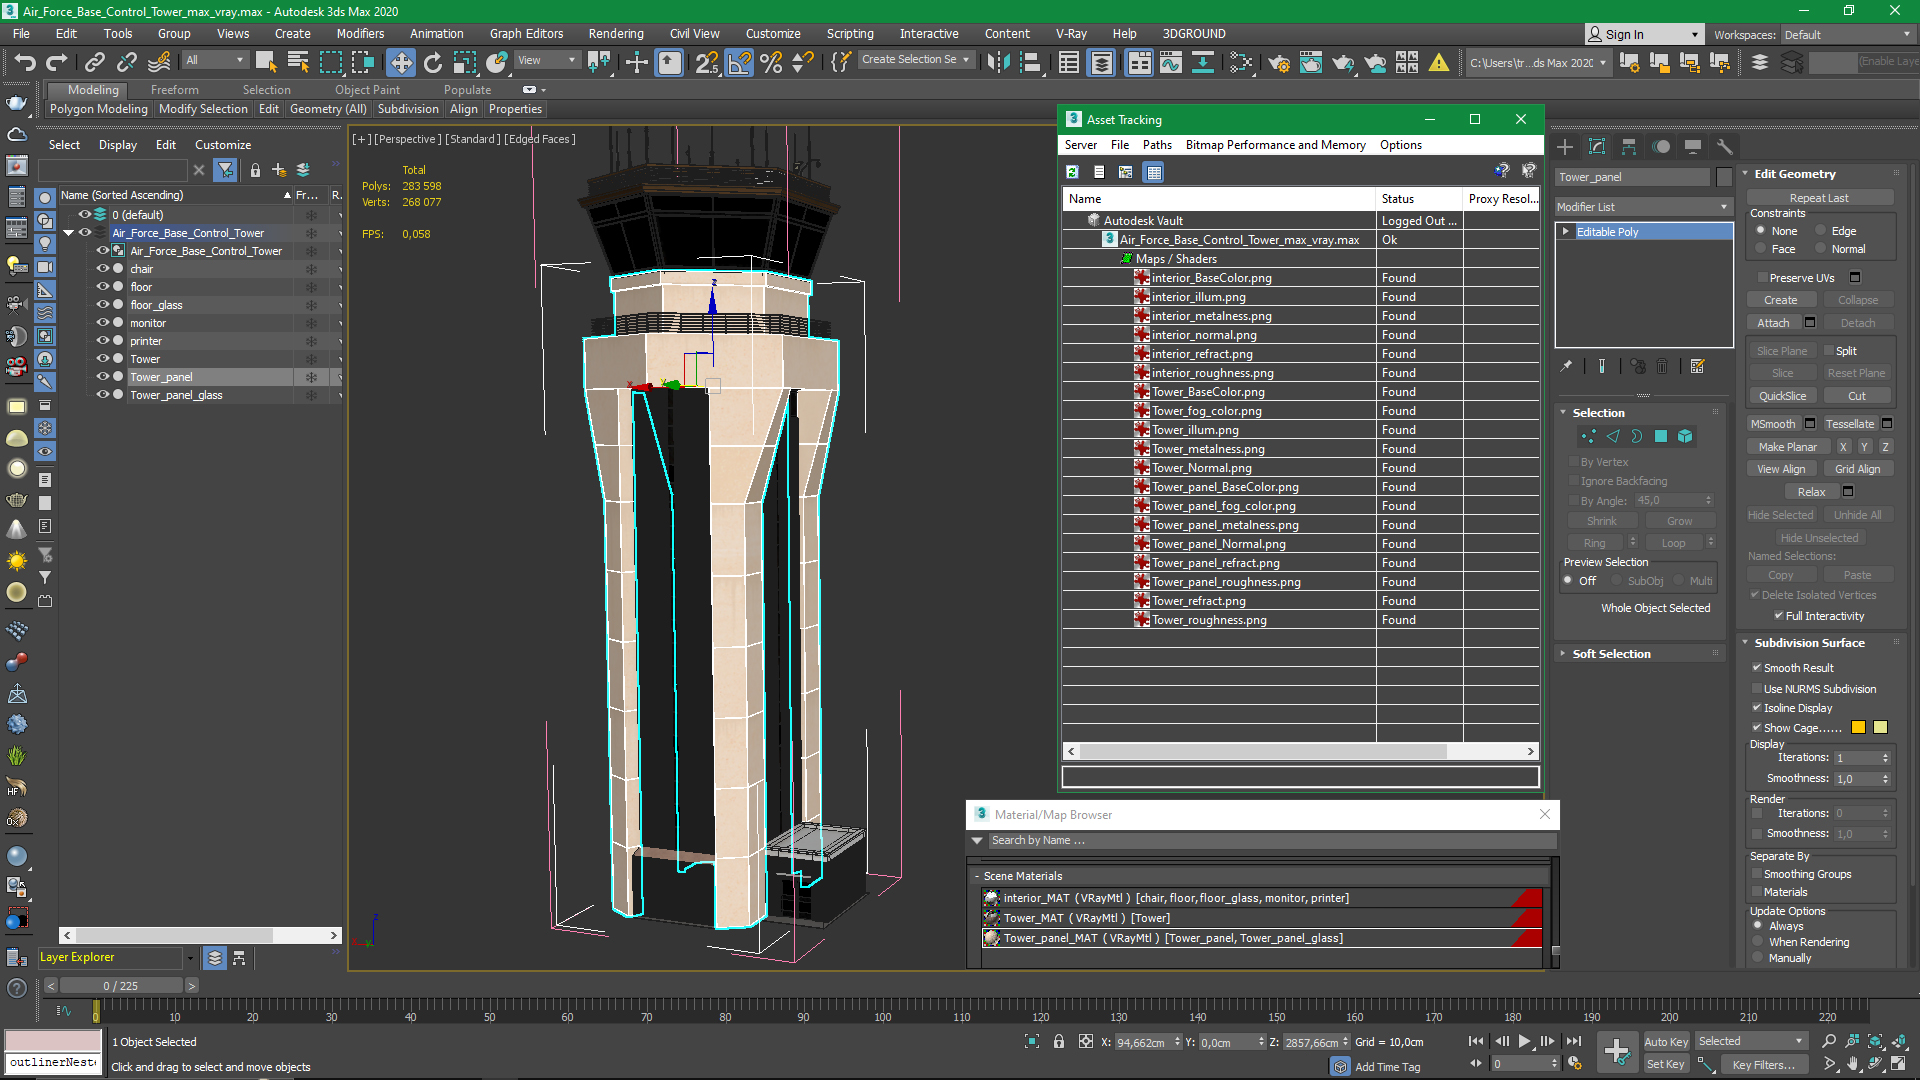This screenshot has height=1080, width=1920.
Task: Click the Selection Lock padlock icon
Action: (1059, 1041)
